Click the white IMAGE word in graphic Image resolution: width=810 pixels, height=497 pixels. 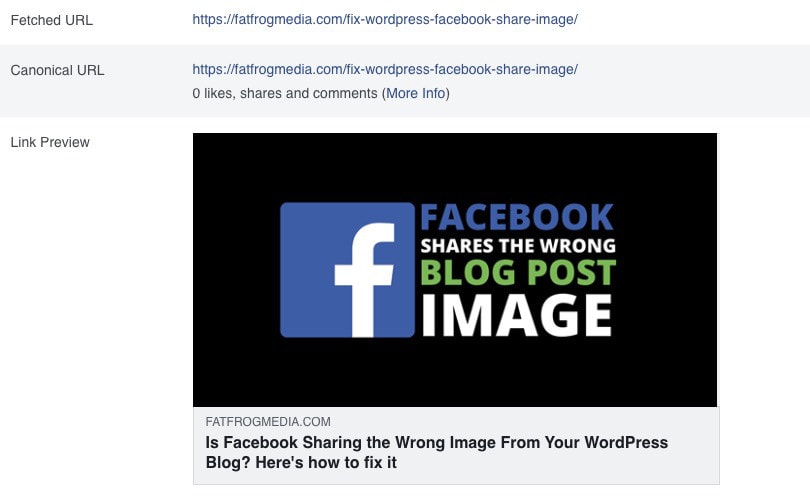point(517,316)
